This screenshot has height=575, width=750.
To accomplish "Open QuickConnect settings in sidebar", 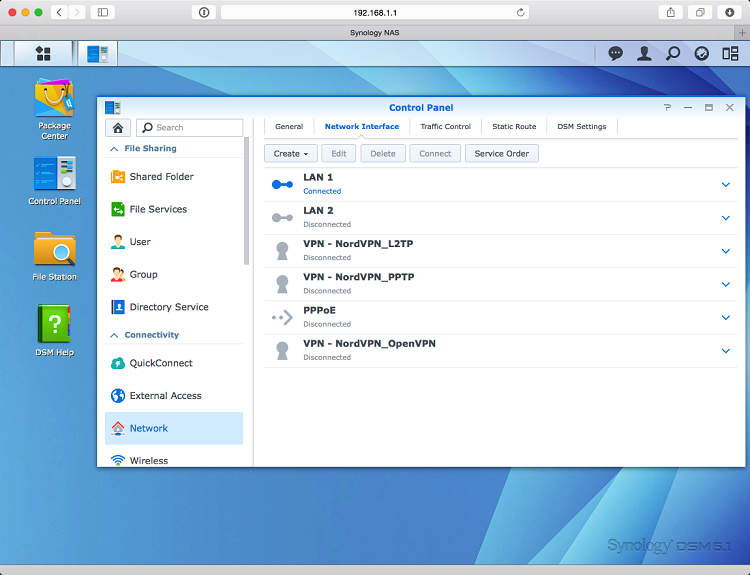I will 160,363.
